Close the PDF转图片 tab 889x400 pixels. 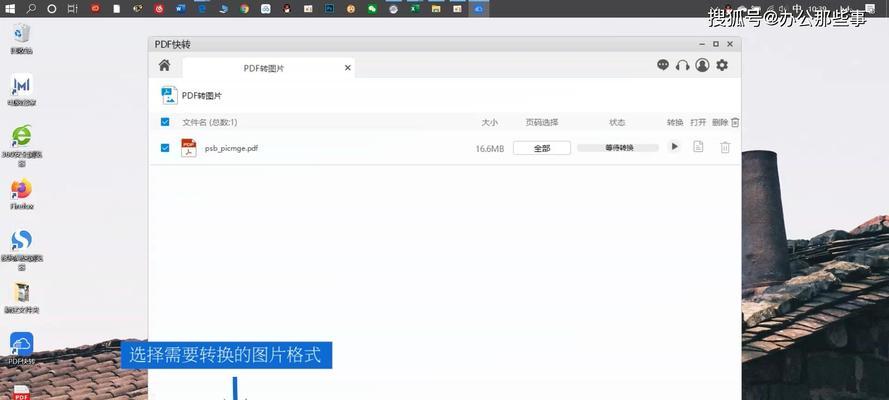pyautogui.click(x=348, y=68)
